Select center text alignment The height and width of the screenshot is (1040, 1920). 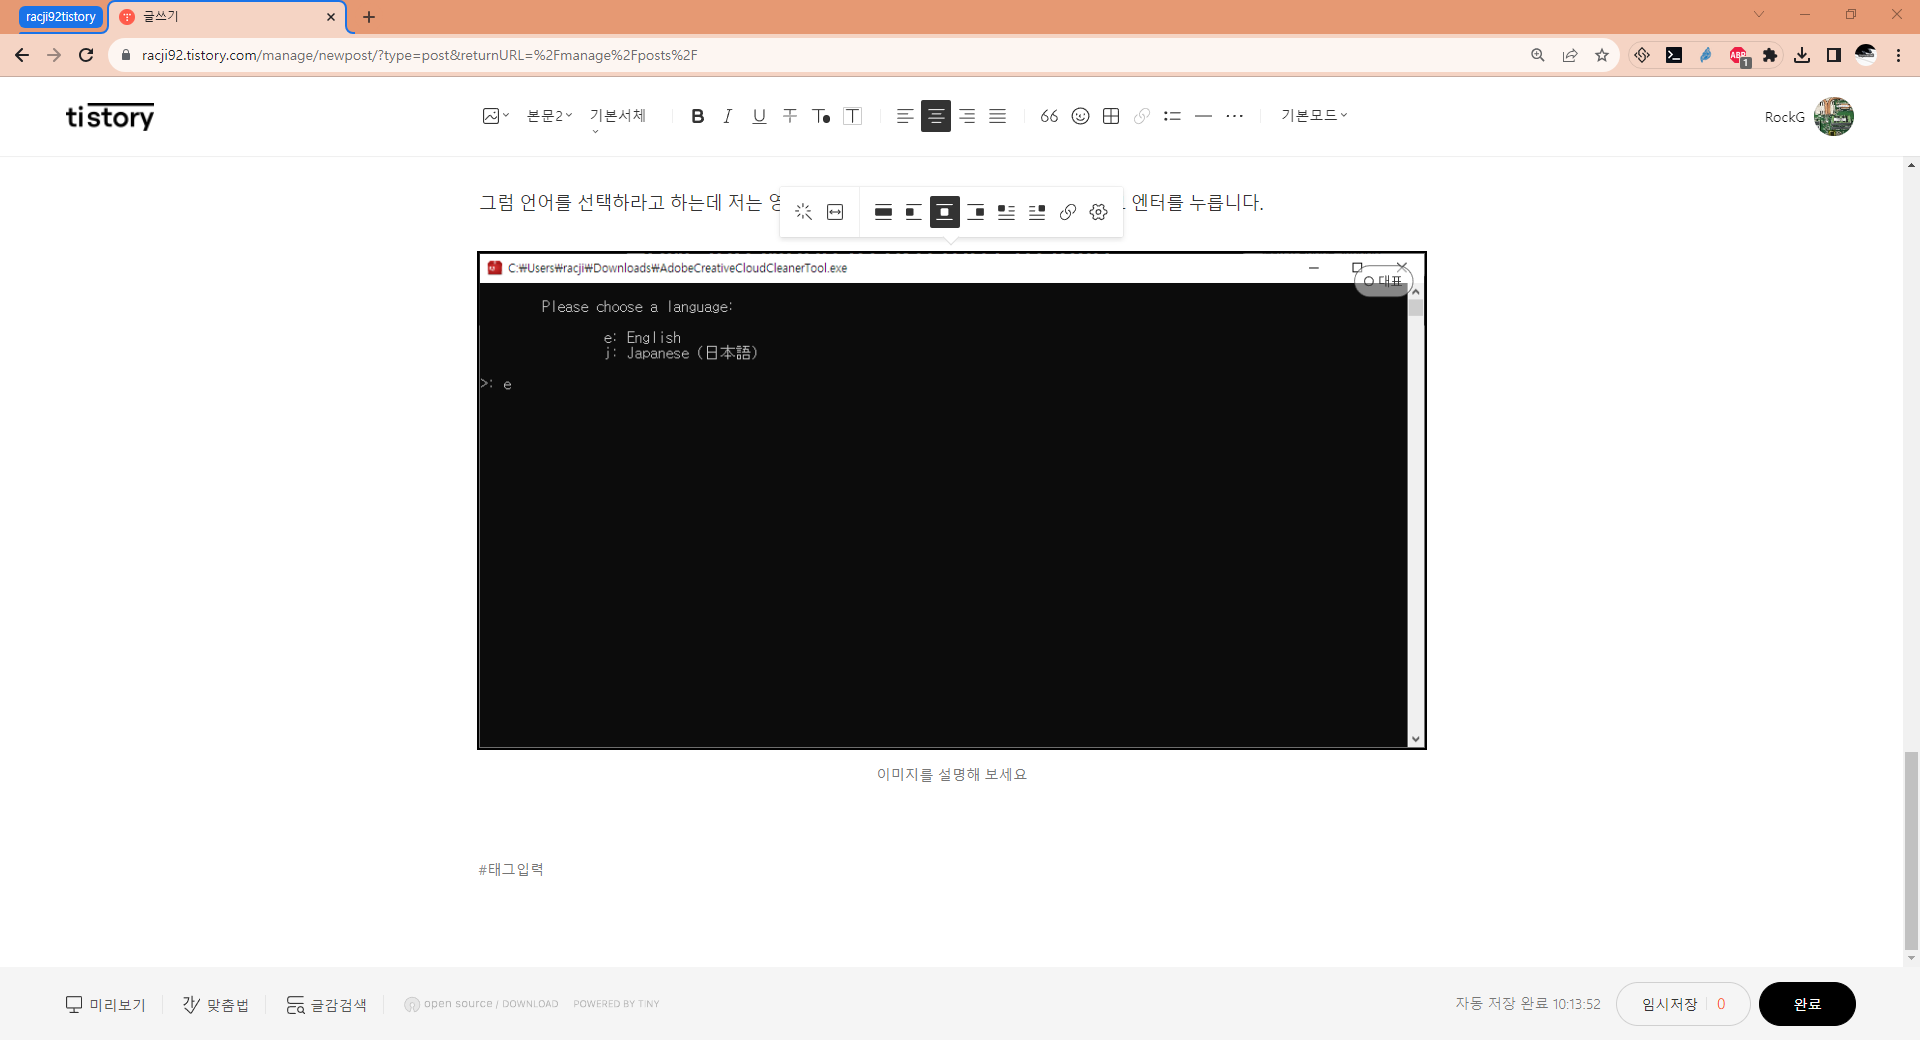click(x=936, y=116)
